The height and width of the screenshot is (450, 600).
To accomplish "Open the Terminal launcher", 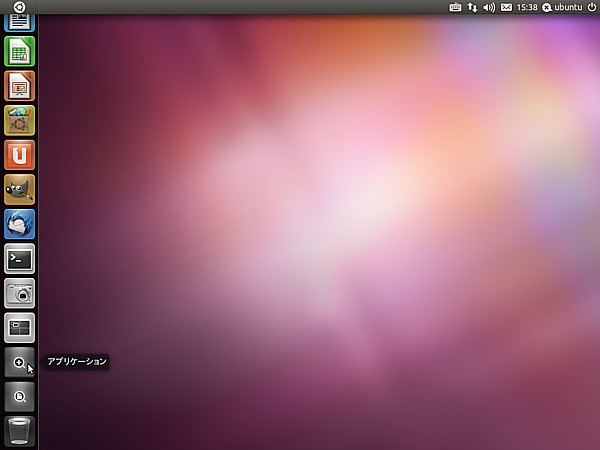I will 20,259.
